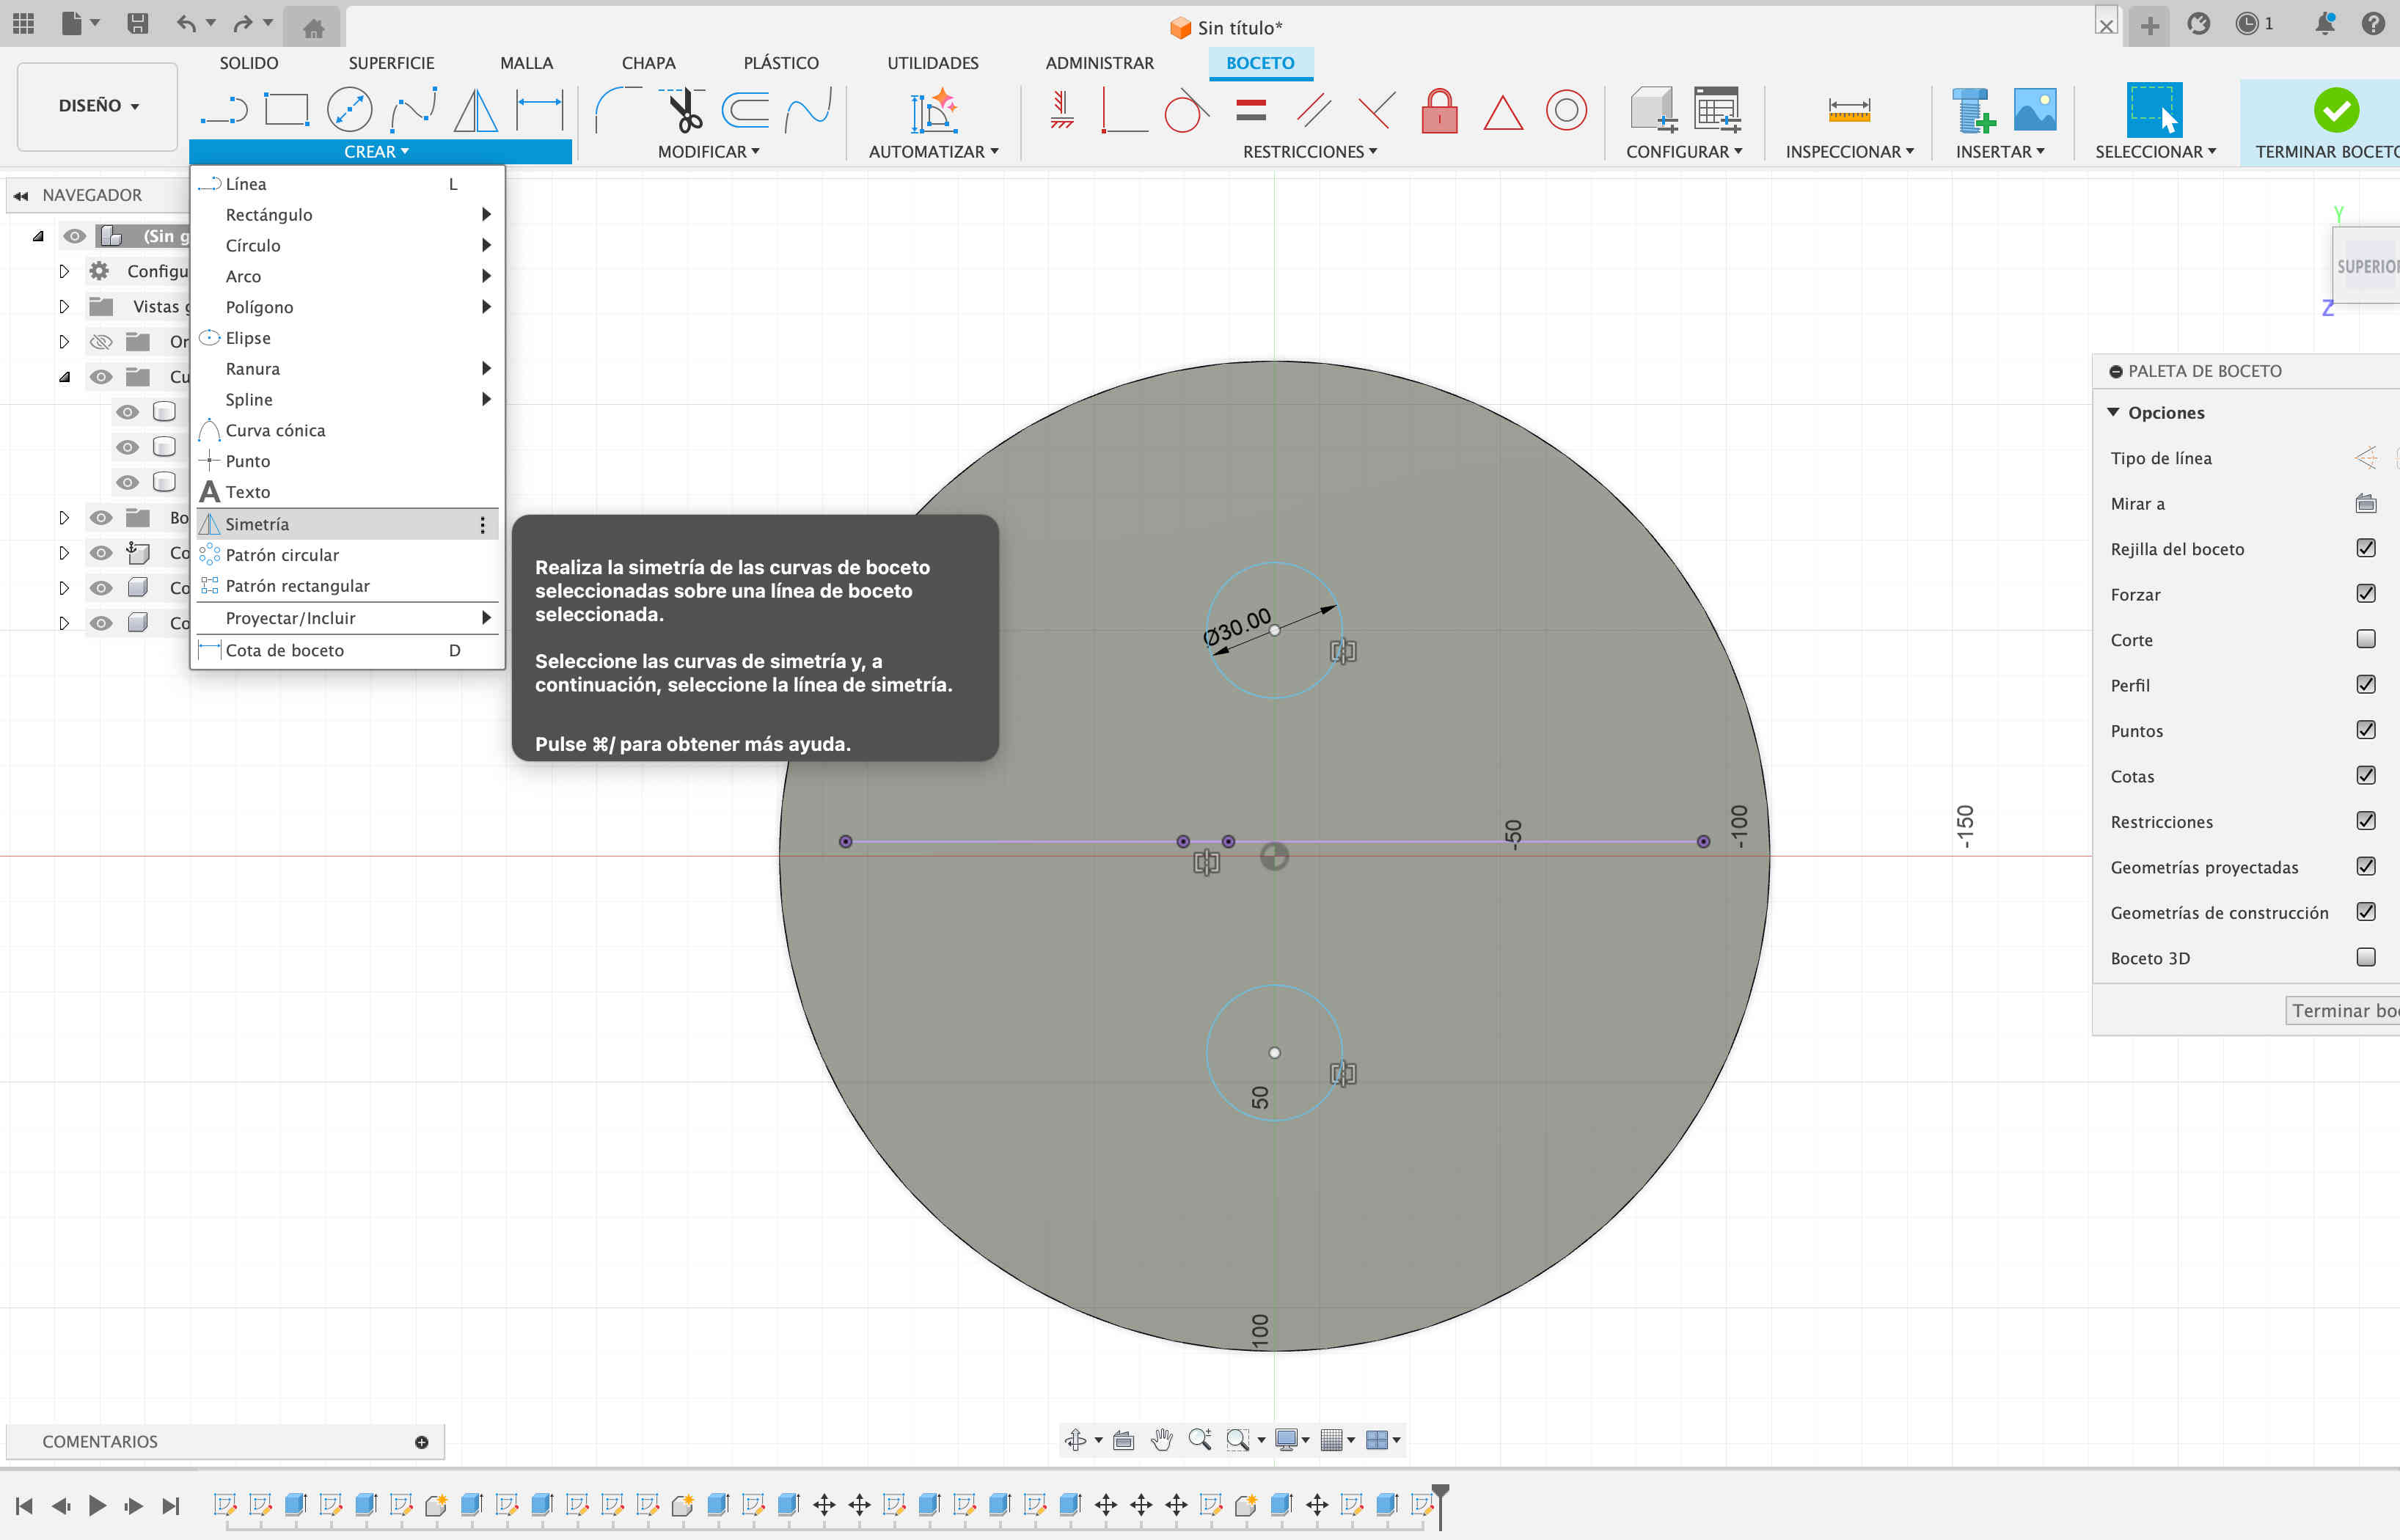Select the center diameter Circle tool icon
The width and height of the screenshot is (2400, 1540).
tap(350, 110)
